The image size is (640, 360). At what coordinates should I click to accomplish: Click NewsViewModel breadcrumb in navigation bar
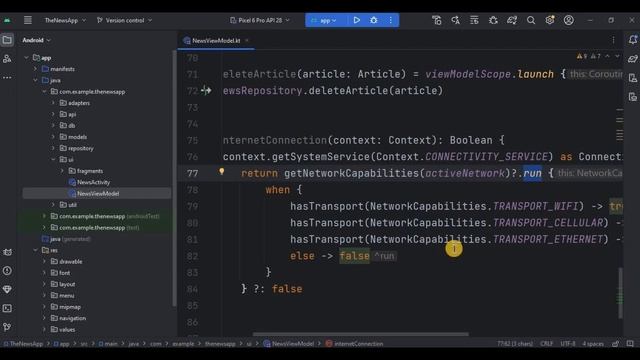point(289,344)
